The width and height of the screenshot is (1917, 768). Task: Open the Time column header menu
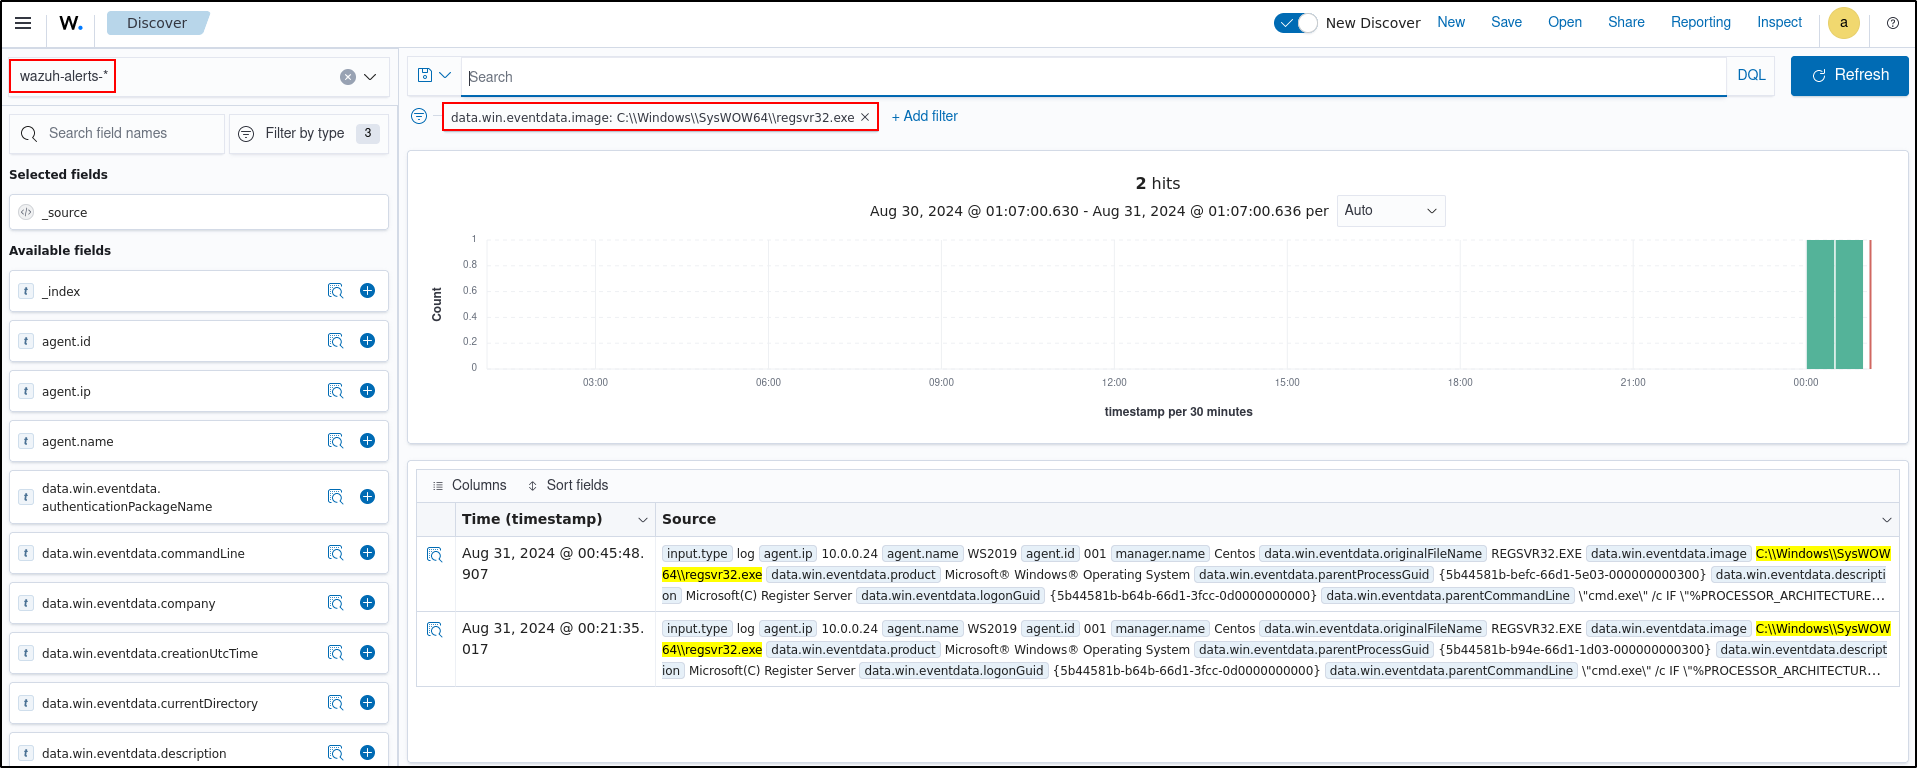[x=642, y=520]
